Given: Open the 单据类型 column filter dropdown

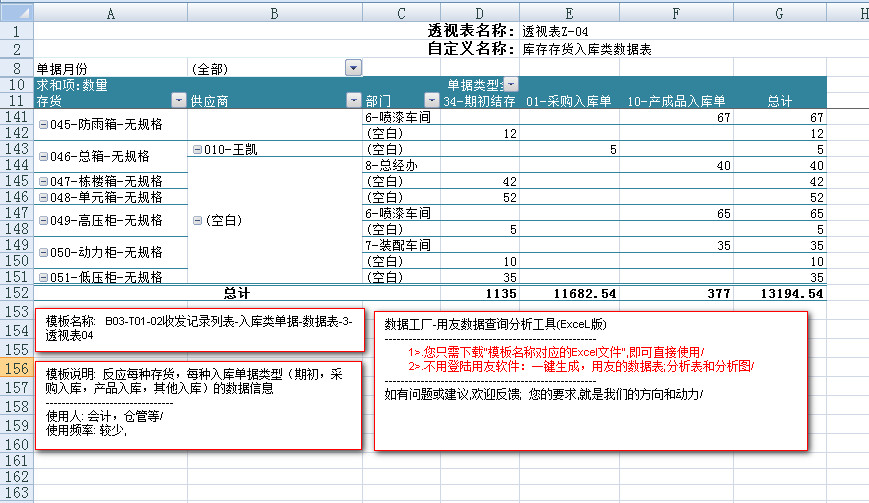Looking at the screenshot, I should [x=511, y=85].
